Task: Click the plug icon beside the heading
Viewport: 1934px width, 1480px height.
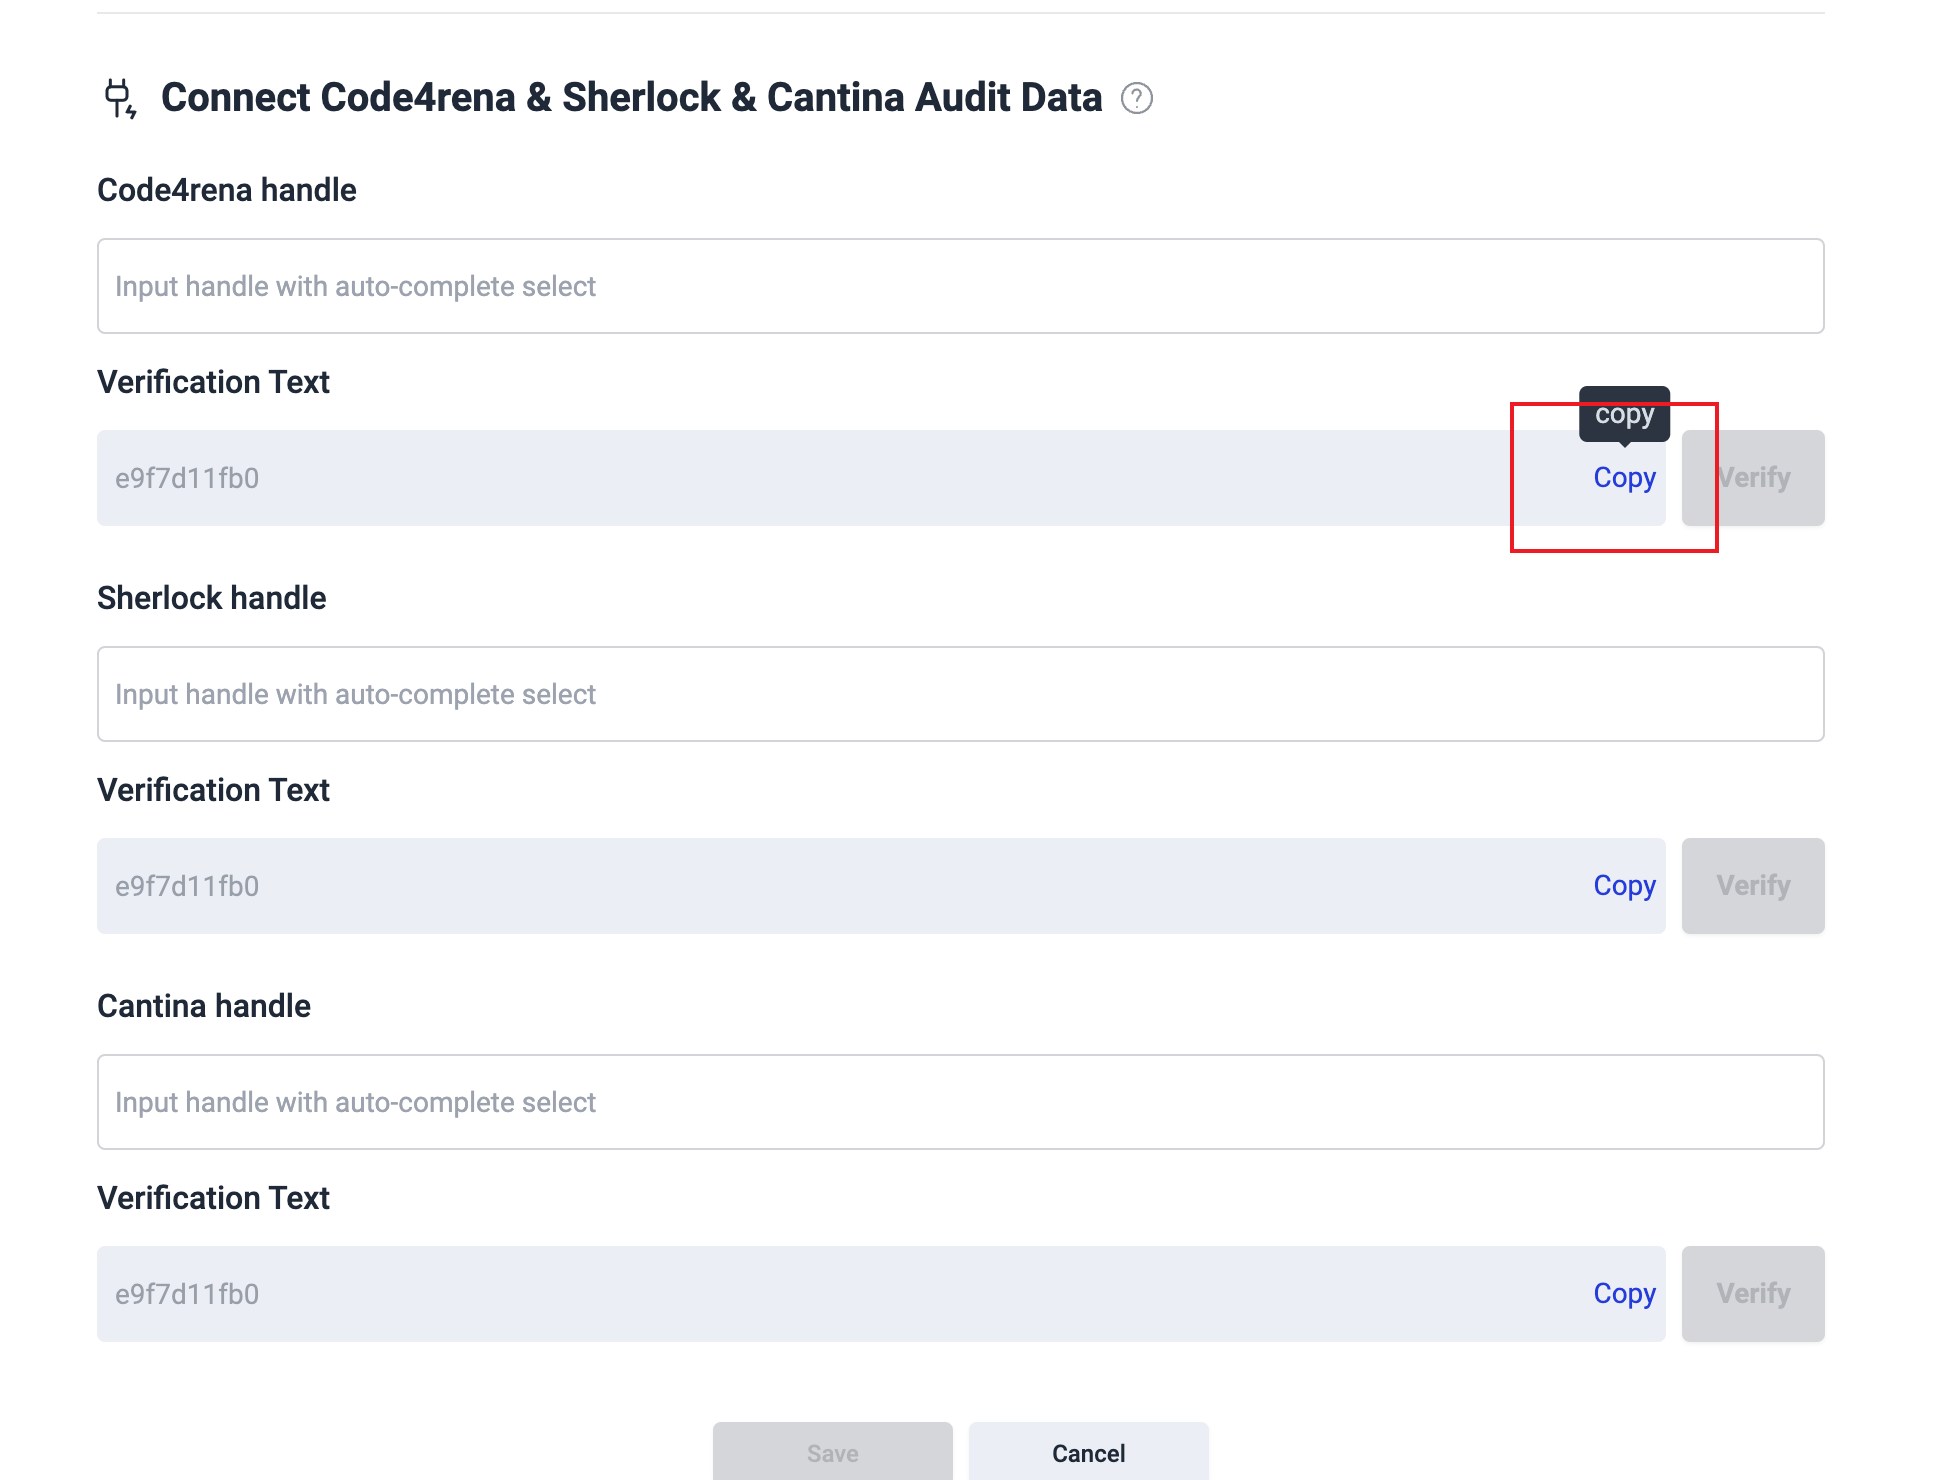Action: click(x=120, y=98)
